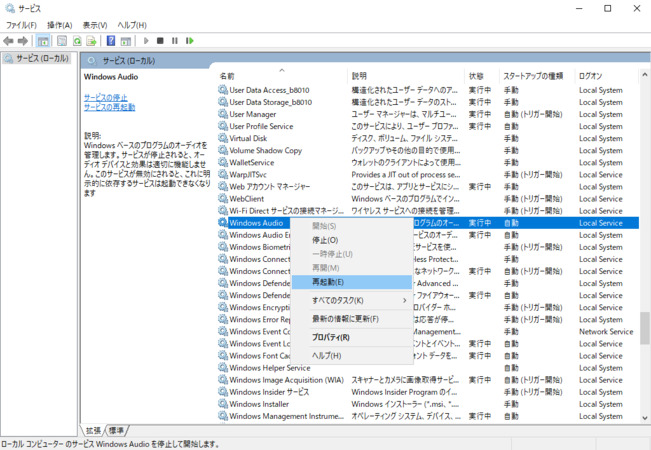
Task: Select the Web アカウント マネージャー service
Action: (428, 186)
